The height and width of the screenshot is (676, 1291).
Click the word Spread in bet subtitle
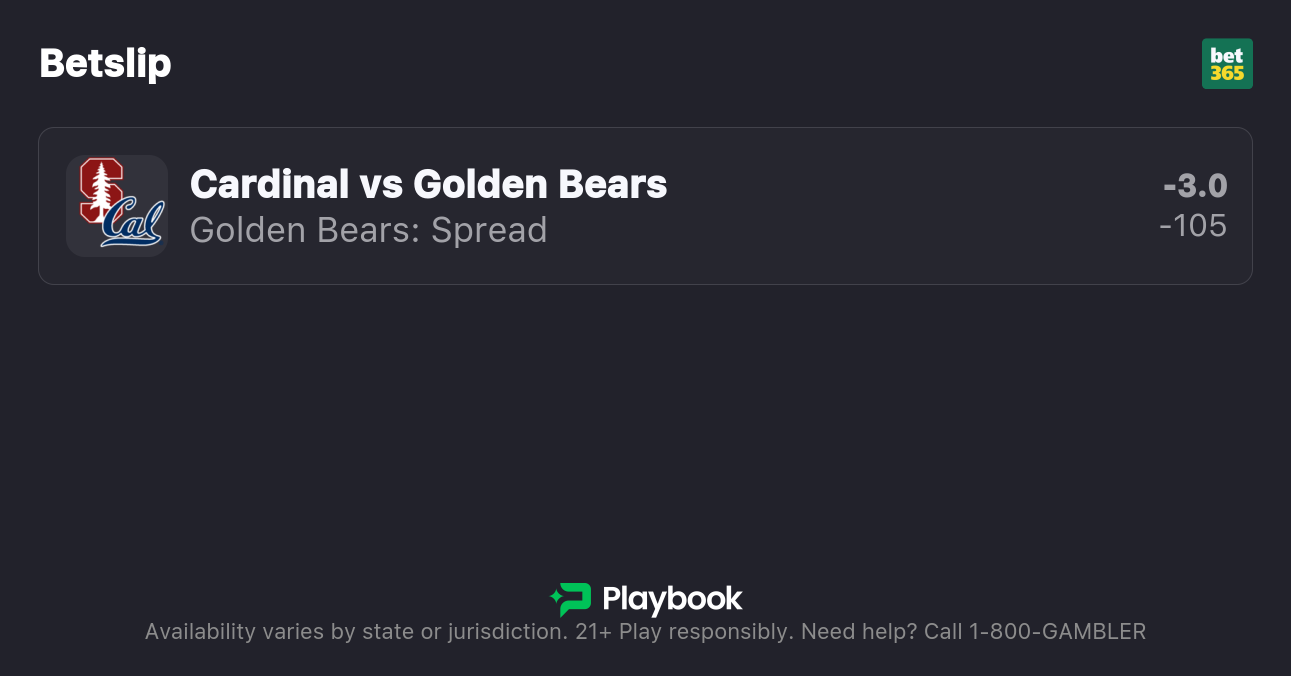point(489,230)
